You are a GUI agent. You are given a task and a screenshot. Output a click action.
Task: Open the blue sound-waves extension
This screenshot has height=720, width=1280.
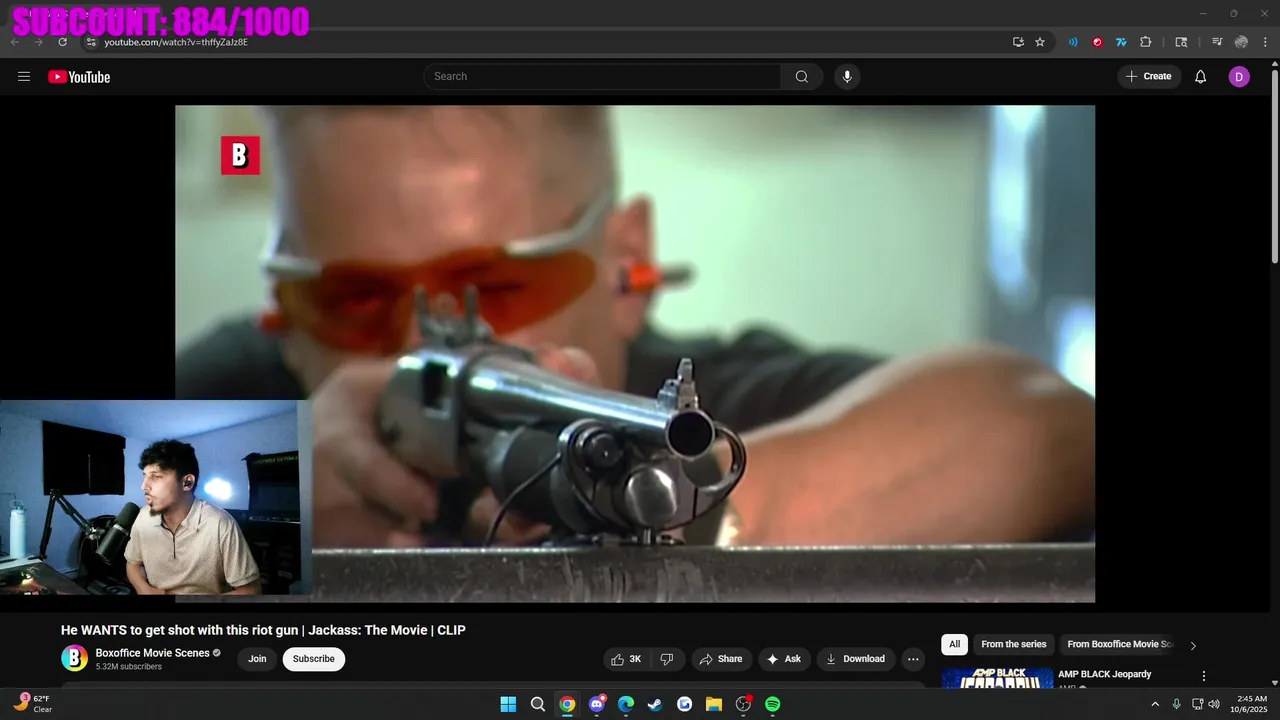(x=1073, y=42)
